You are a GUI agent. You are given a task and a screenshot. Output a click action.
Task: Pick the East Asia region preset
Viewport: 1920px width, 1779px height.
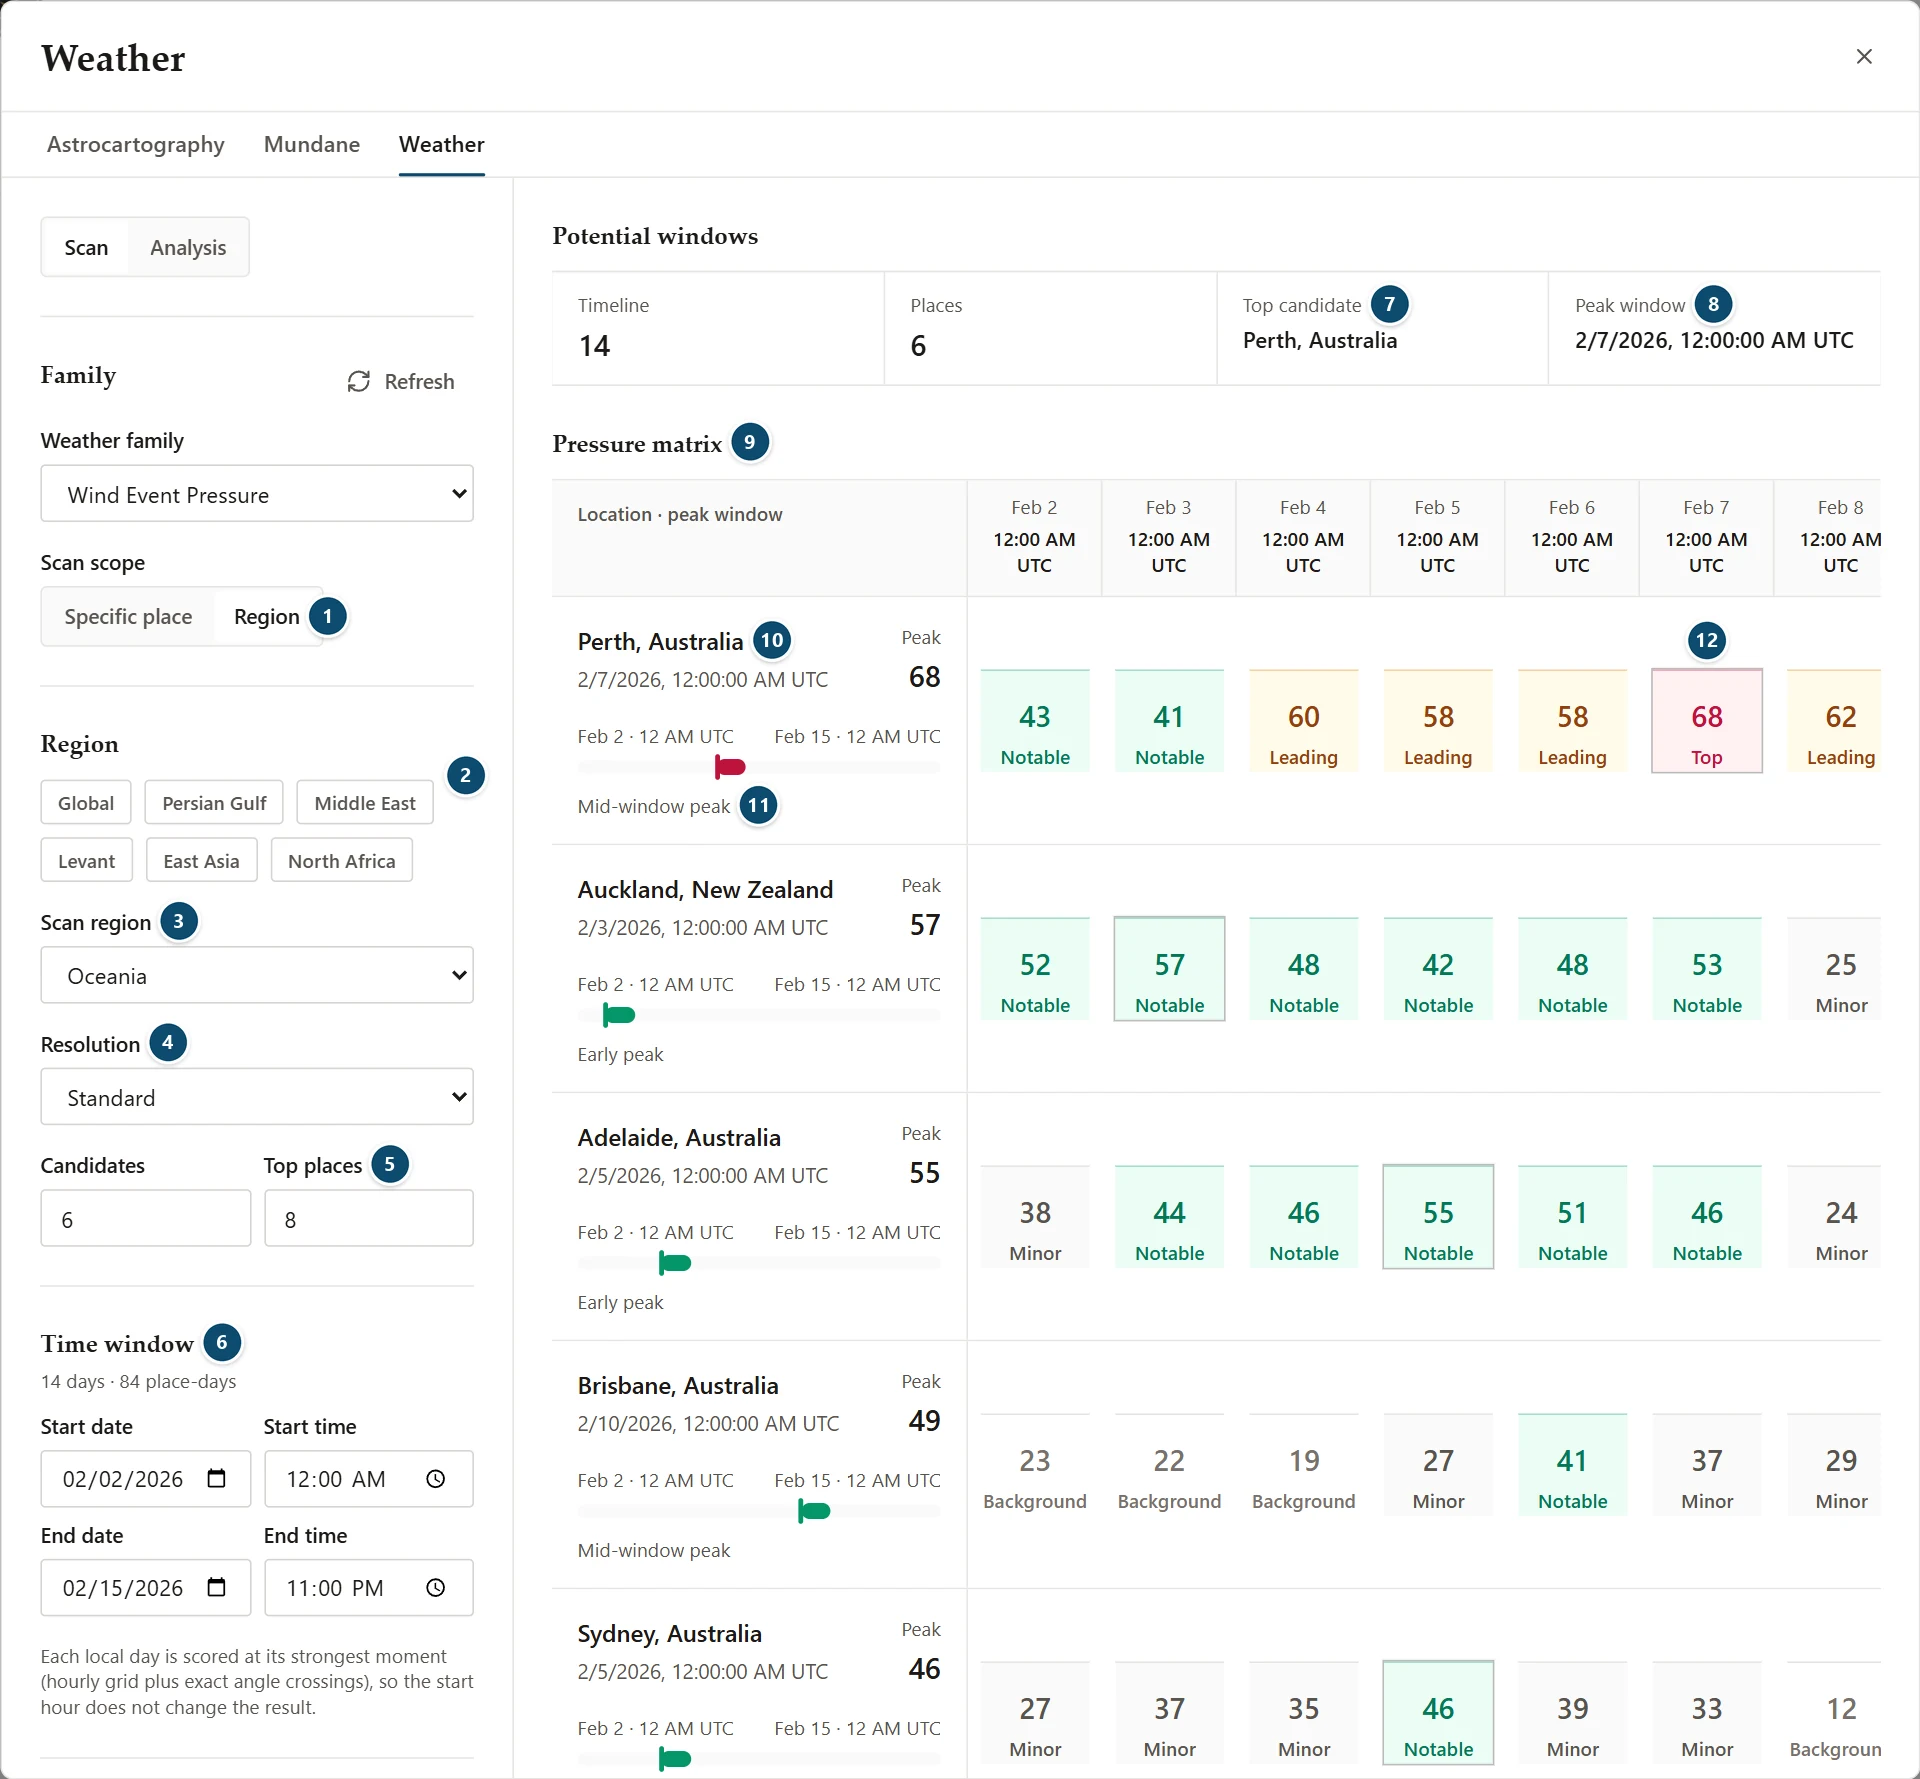click(201, 861)
